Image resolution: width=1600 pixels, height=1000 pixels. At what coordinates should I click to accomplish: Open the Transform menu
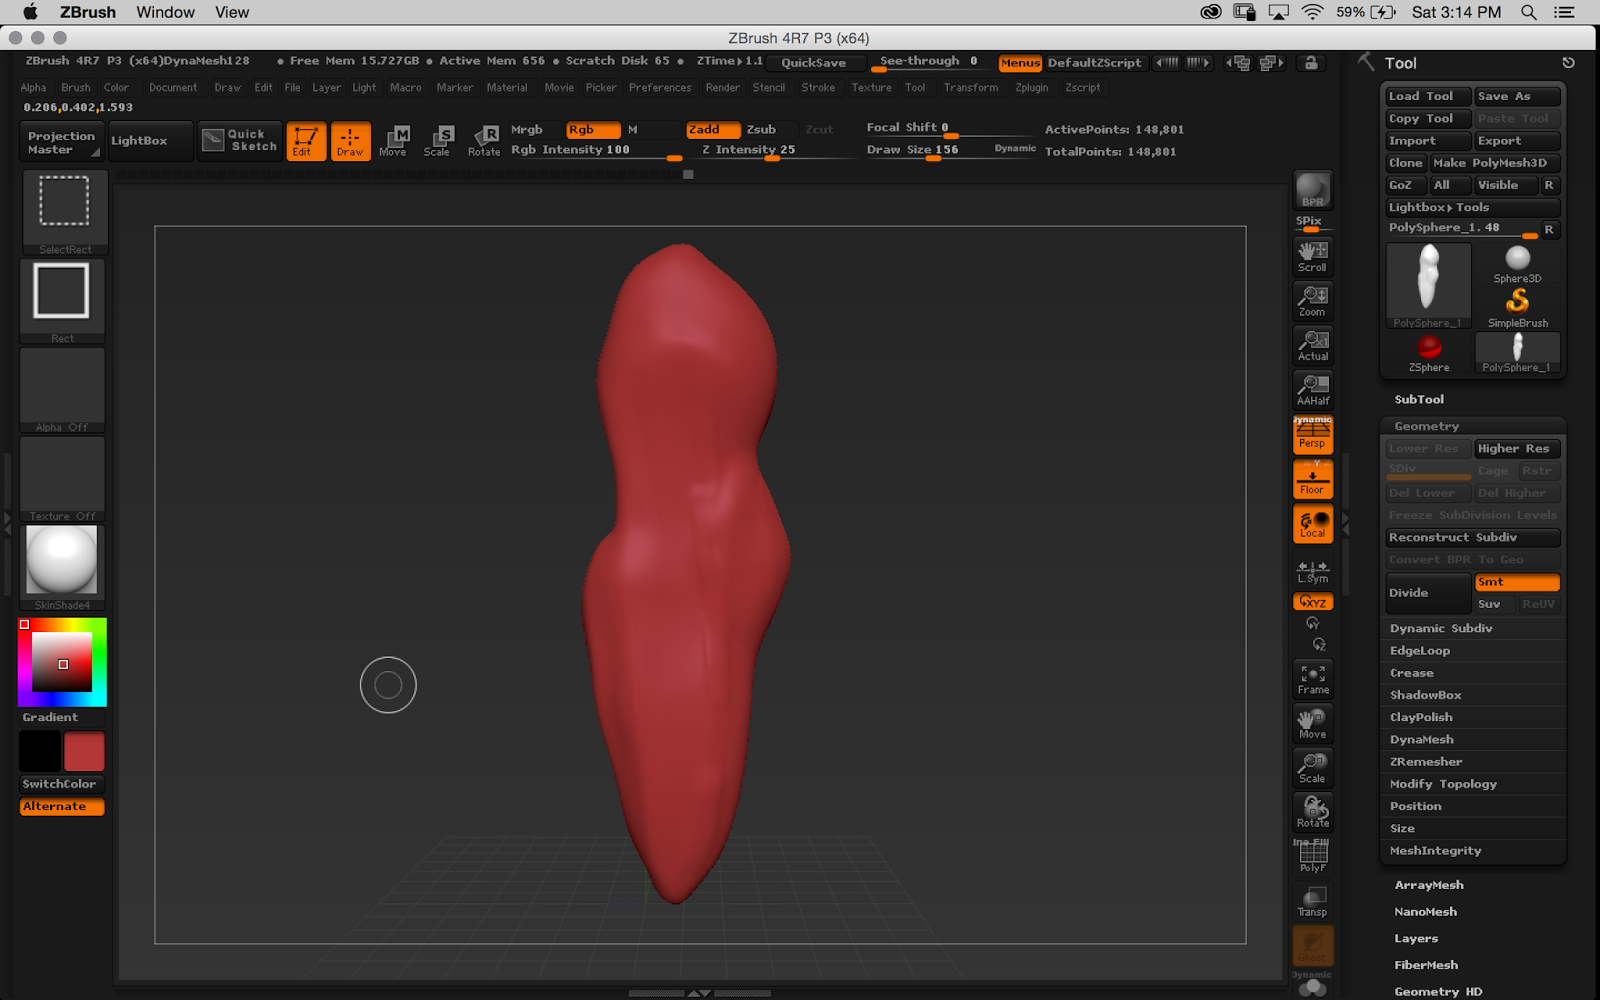(971, 88)
